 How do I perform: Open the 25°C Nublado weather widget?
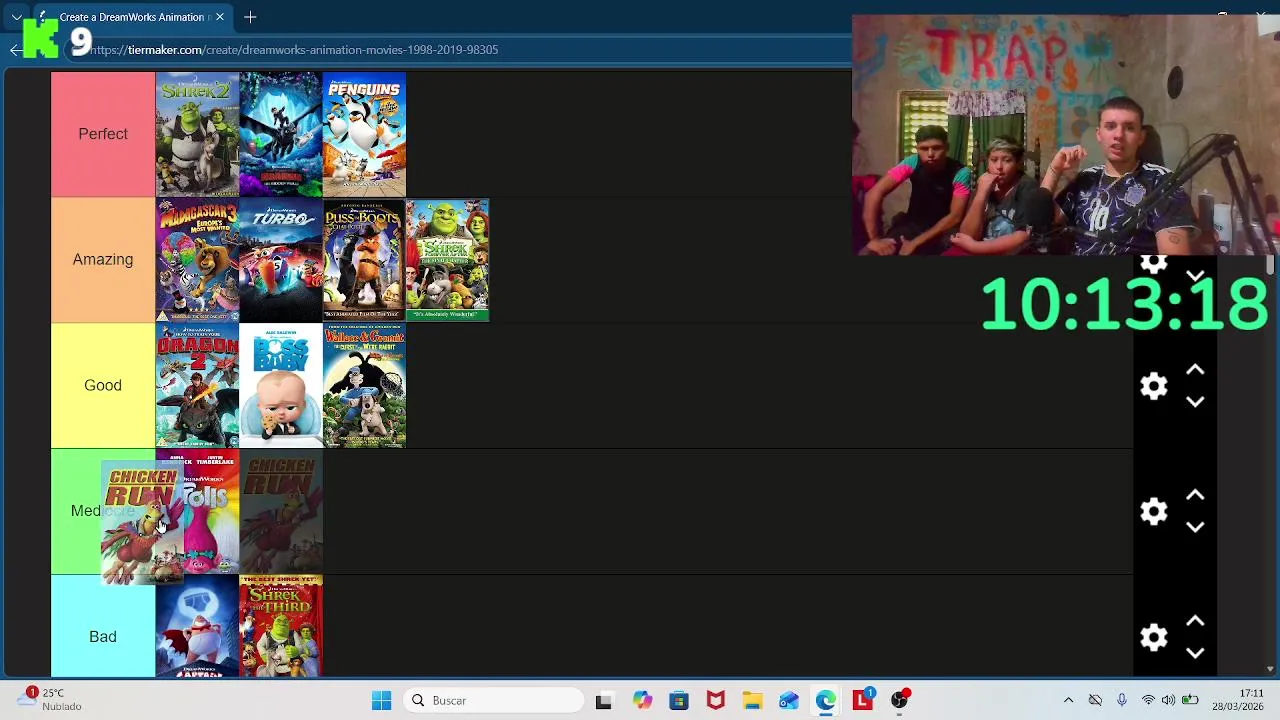[48, 700]
